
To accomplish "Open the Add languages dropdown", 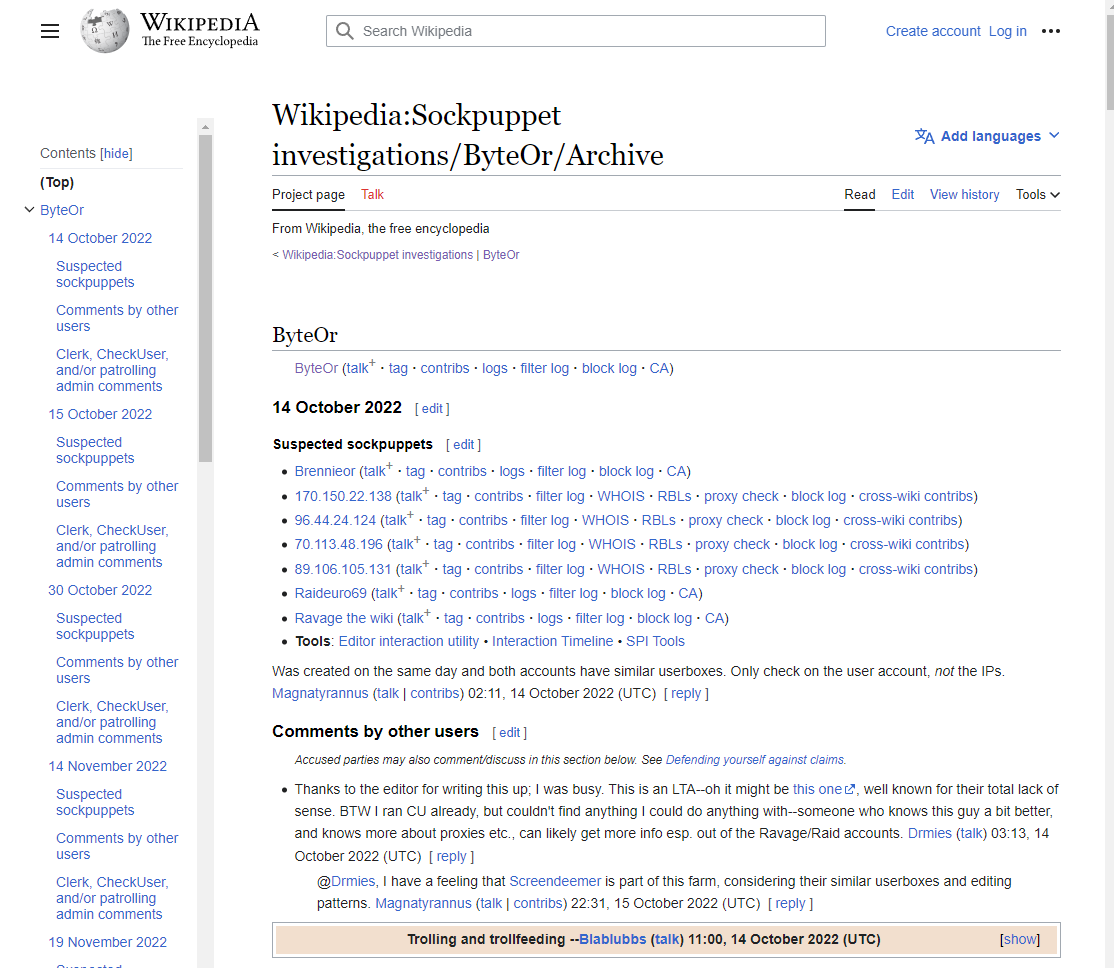I will coord(988,136).
